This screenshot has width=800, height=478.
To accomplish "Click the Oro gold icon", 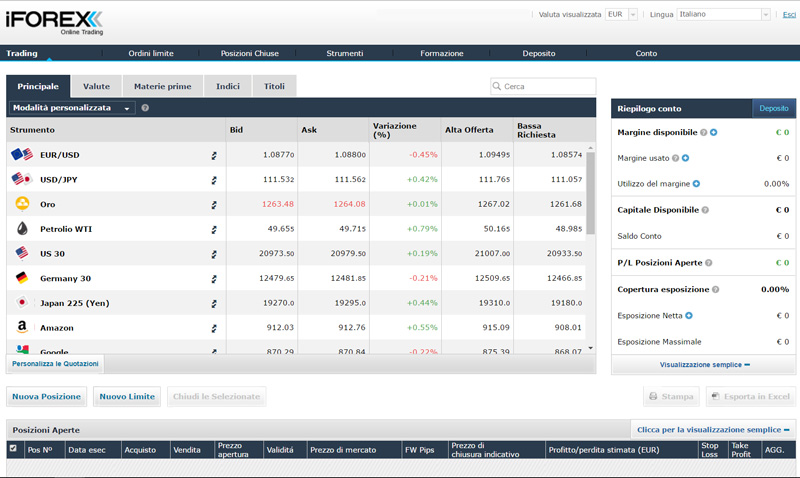I will pos(22,204).
